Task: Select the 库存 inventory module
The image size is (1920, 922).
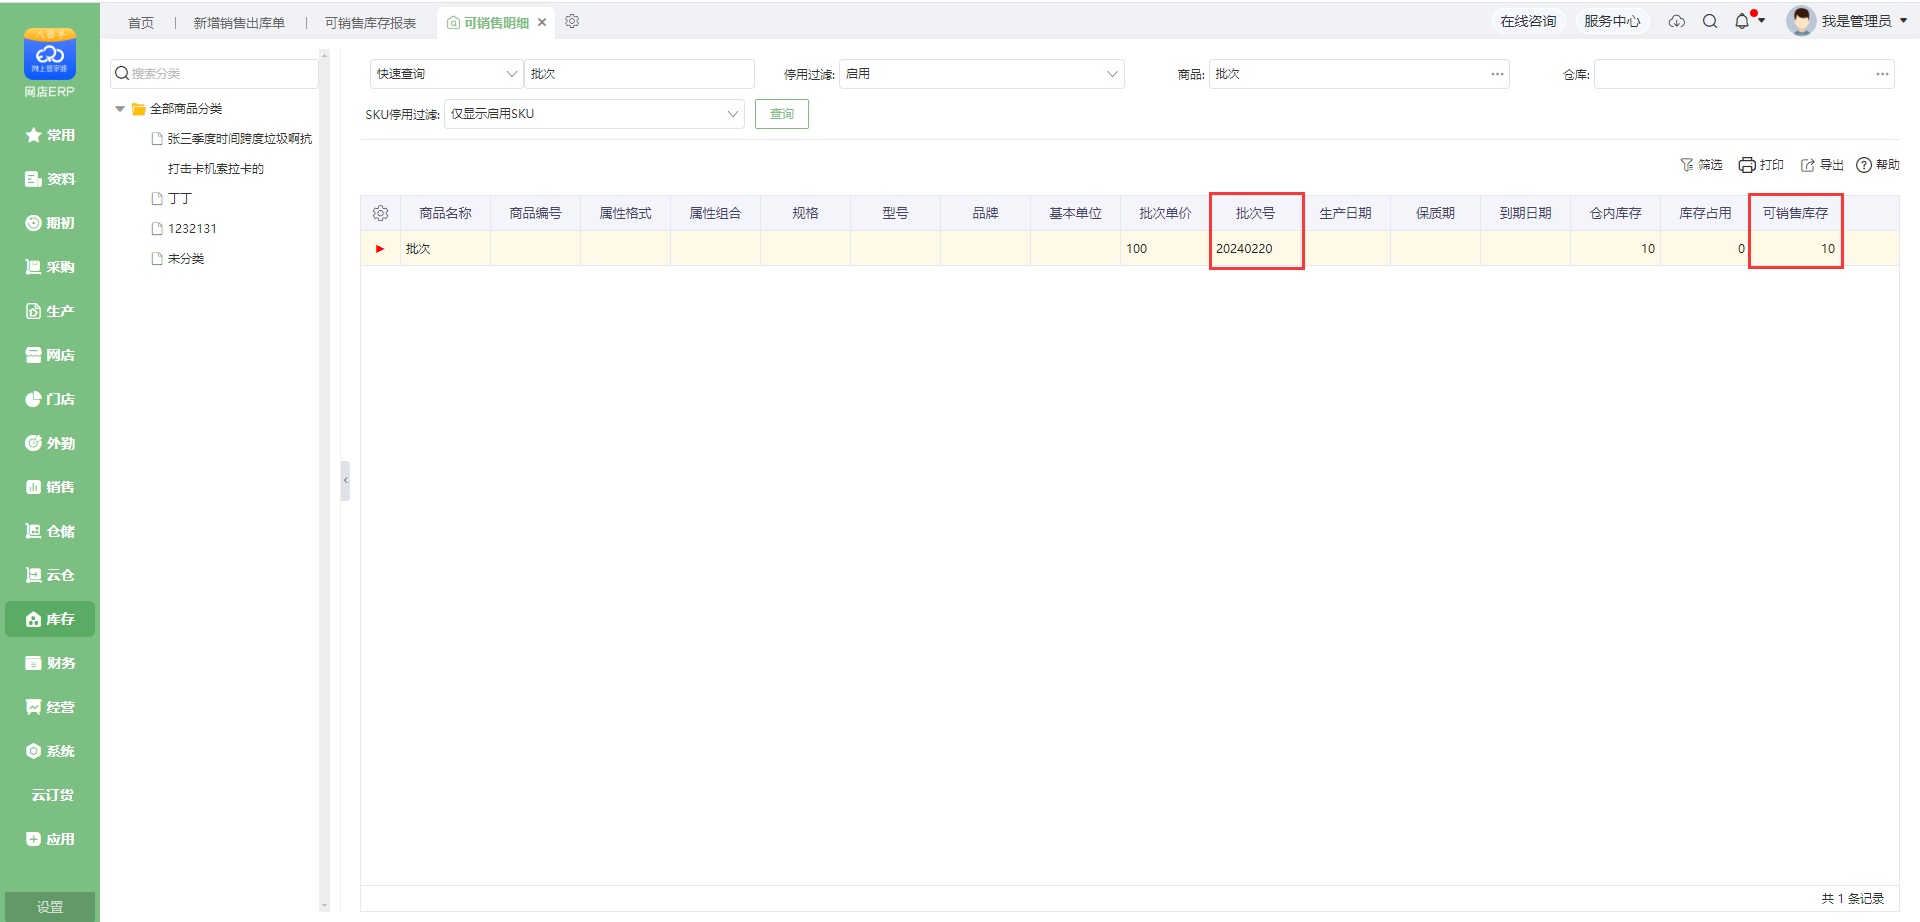Action: pos(50,619)
